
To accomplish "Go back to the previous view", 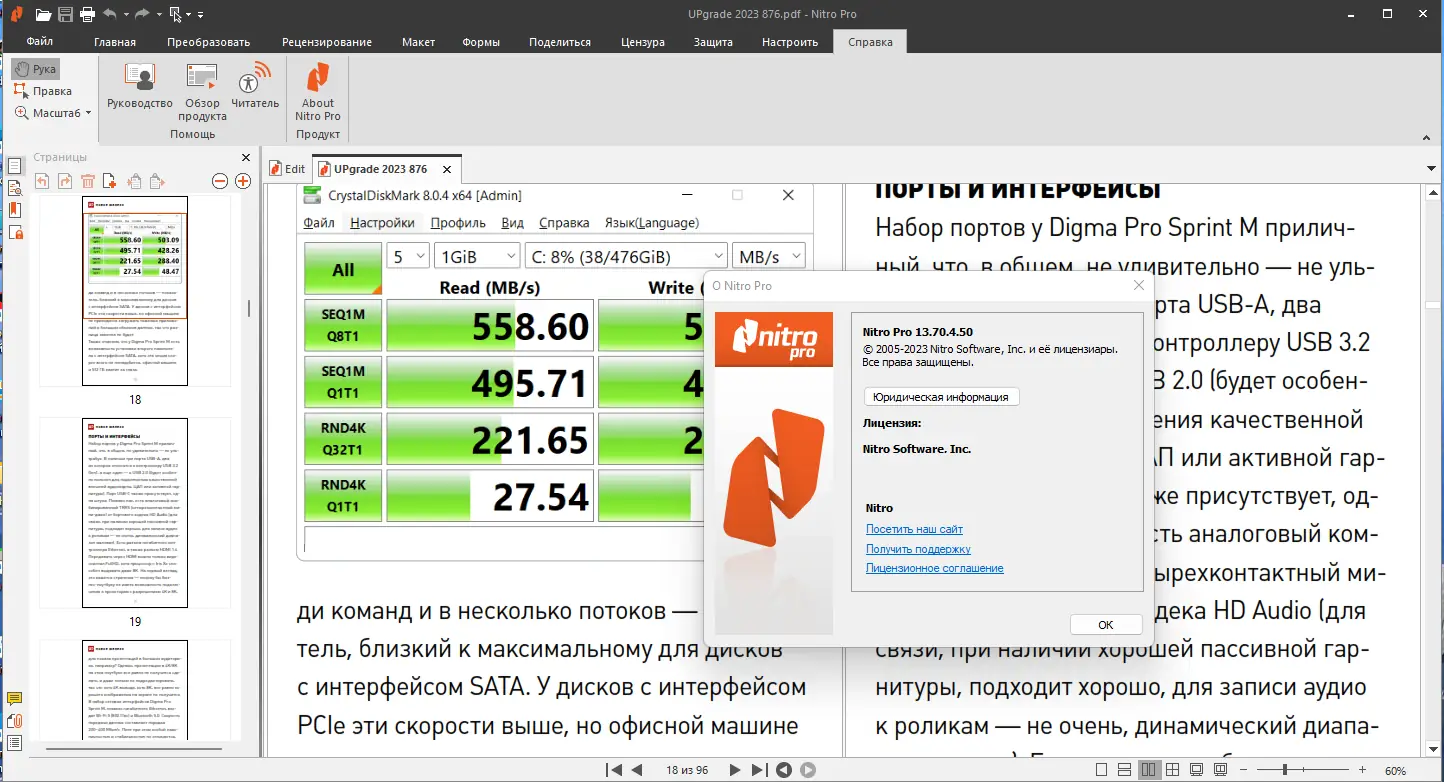I will point(784,770).
